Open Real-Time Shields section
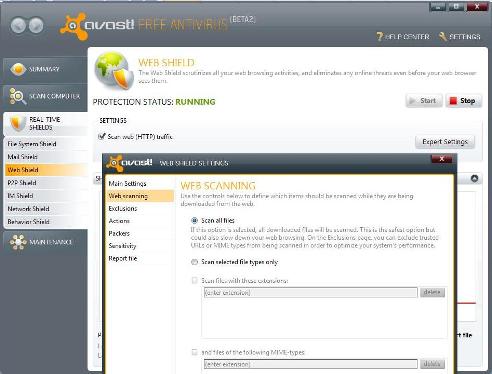The width and height of the screenshot is (492, 374). coord(45,124)
